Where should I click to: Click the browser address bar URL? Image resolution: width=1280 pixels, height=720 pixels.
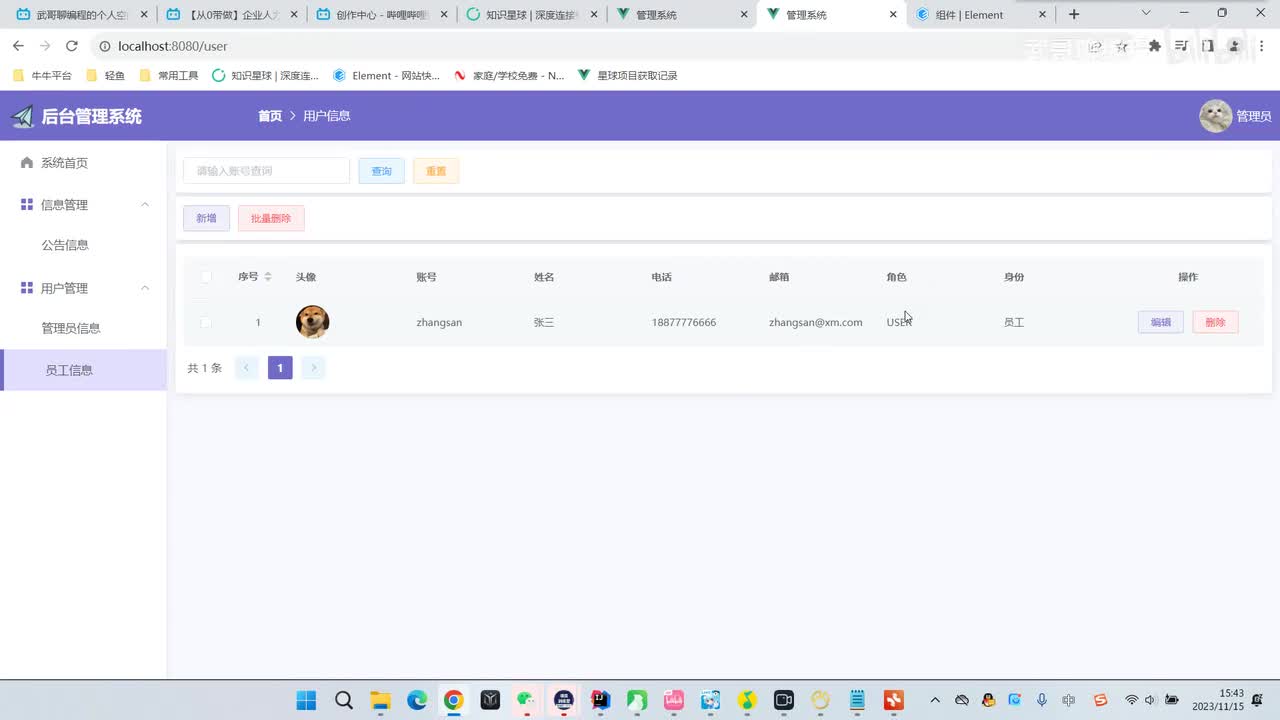173,46
